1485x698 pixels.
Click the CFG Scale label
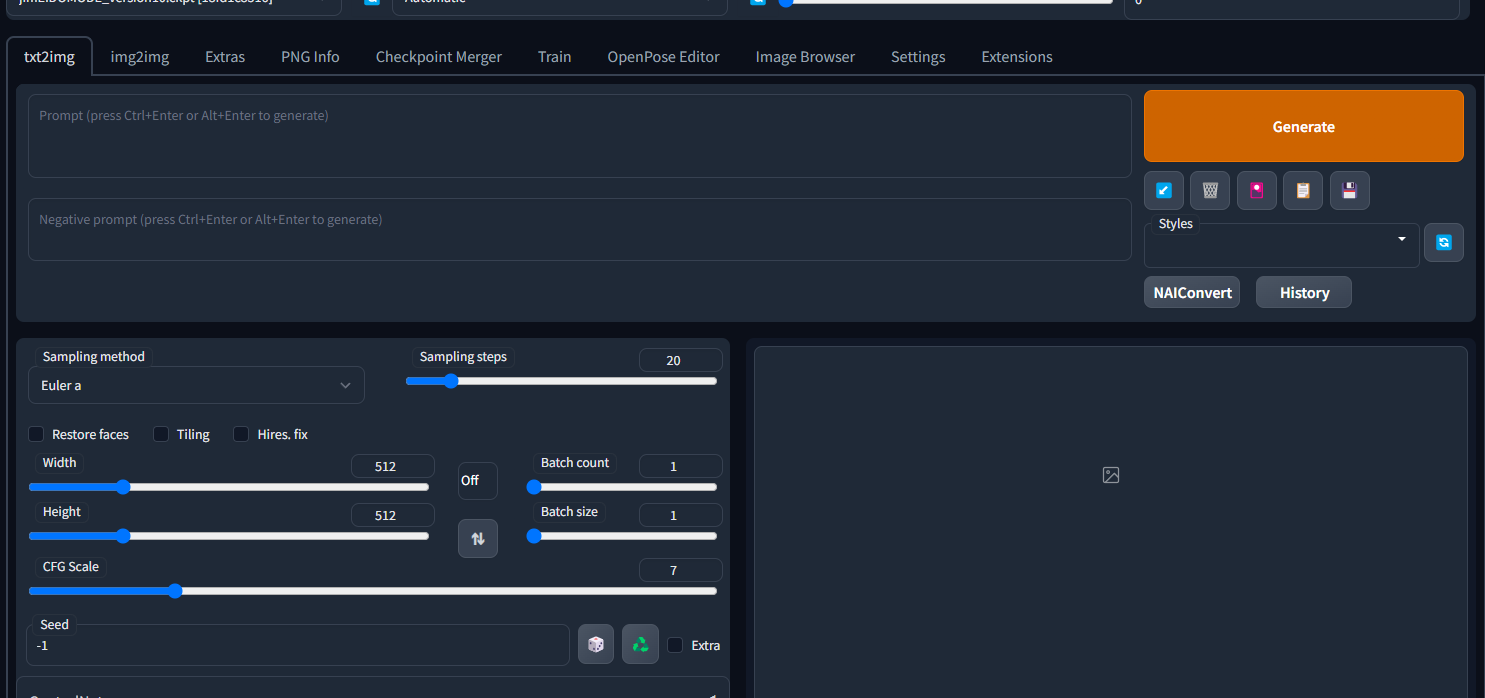(71, 566)
